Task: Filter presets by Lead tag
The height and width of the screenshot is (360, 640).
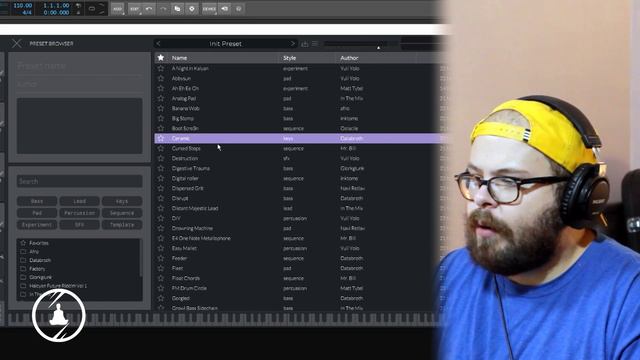Action: [80, 201]
